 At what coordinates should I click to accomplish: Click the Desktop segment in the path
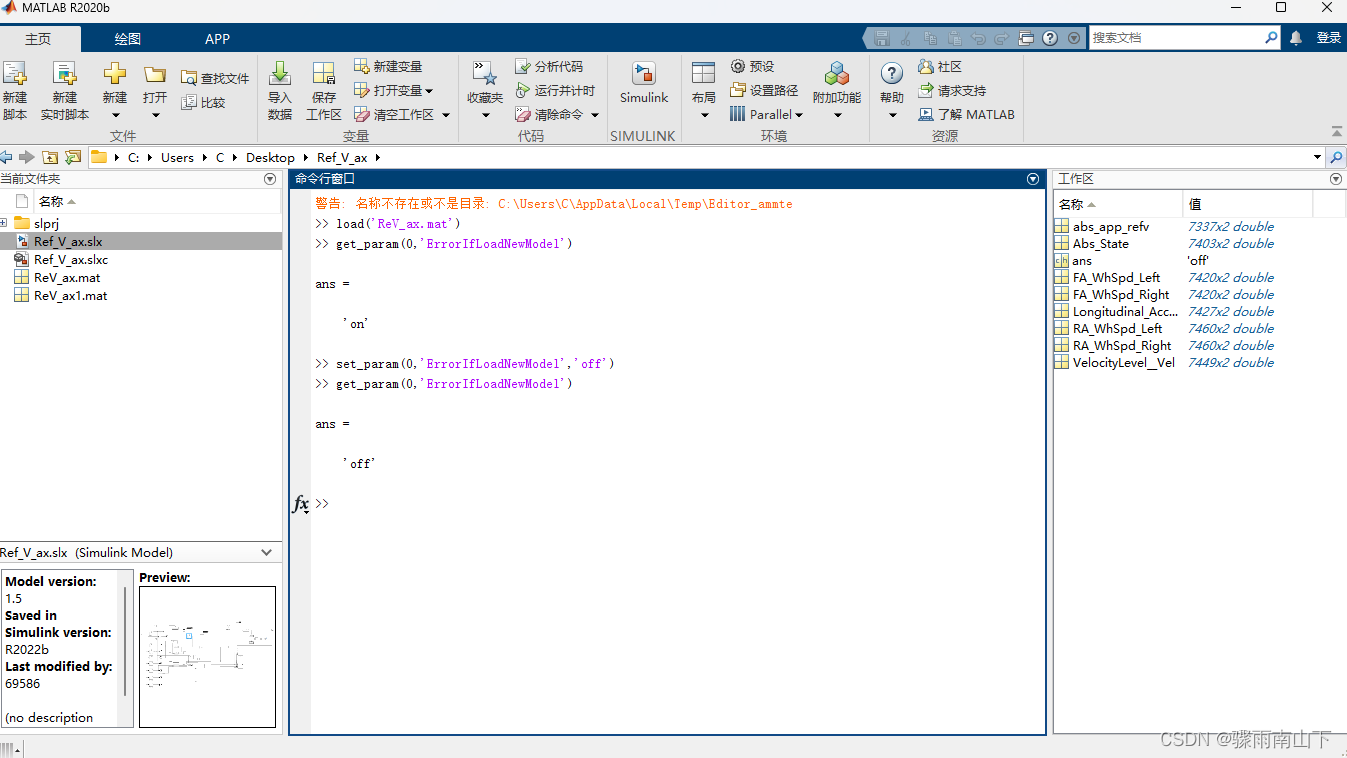270,157
